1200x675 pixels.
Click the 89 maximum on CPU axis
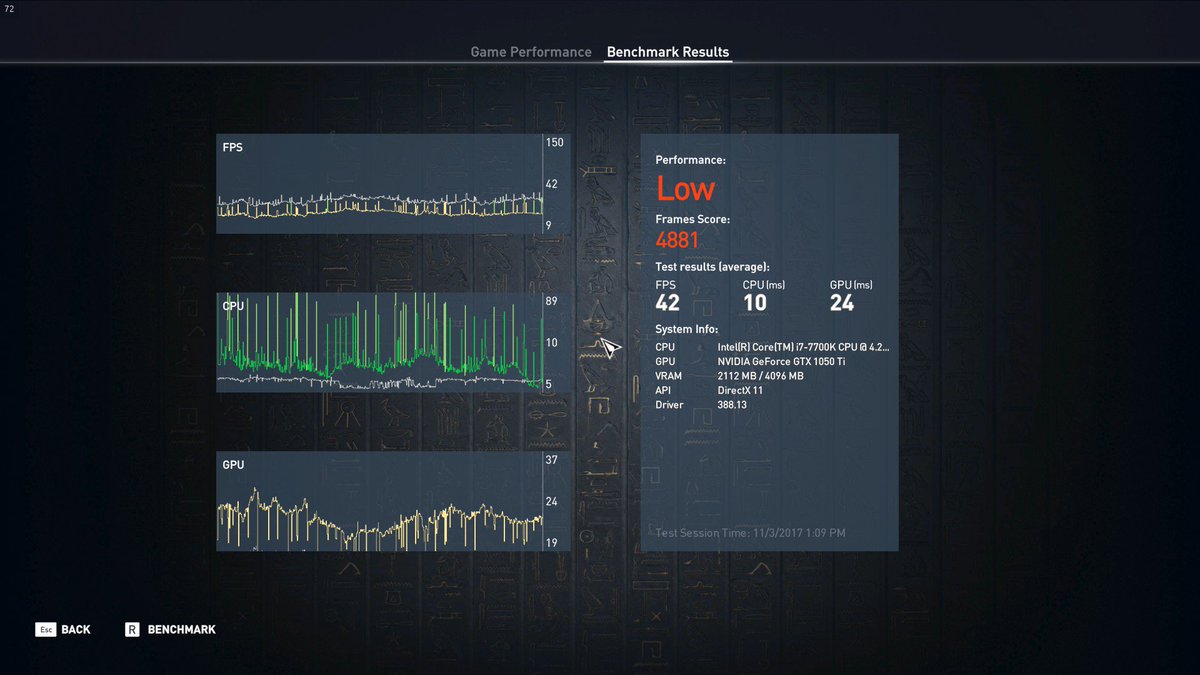pyautogui.click(x=552, y=301)
